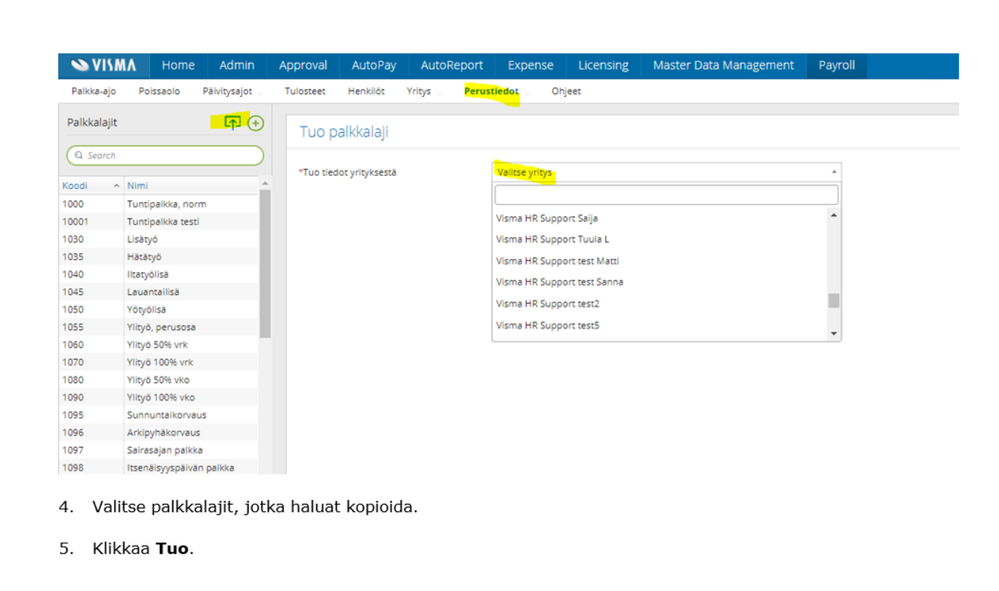This screenshot has height=591, width=999.
Task: Select the Expense tab
Action: click(x=530, y=66)
